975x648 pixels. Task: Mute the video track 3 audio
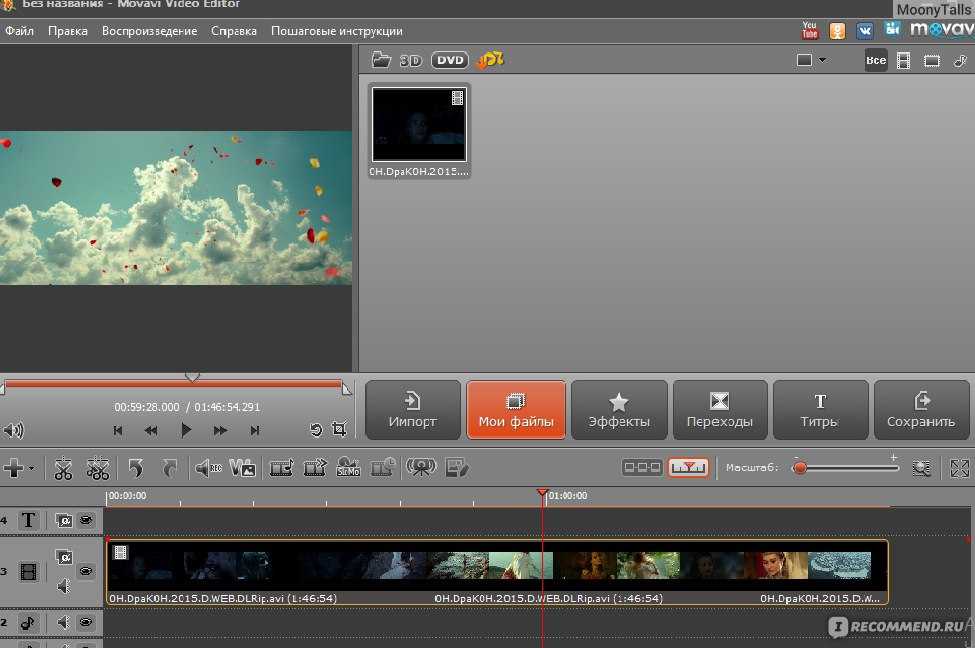tap(63, 586)
